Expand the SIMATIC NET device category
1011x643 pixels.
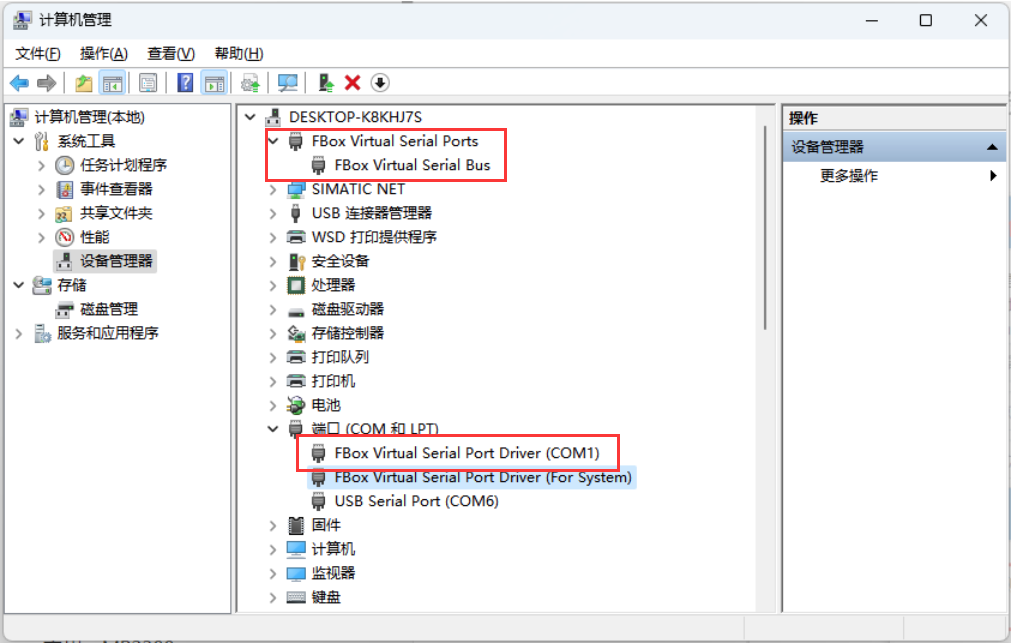click(x=273, y=189)
